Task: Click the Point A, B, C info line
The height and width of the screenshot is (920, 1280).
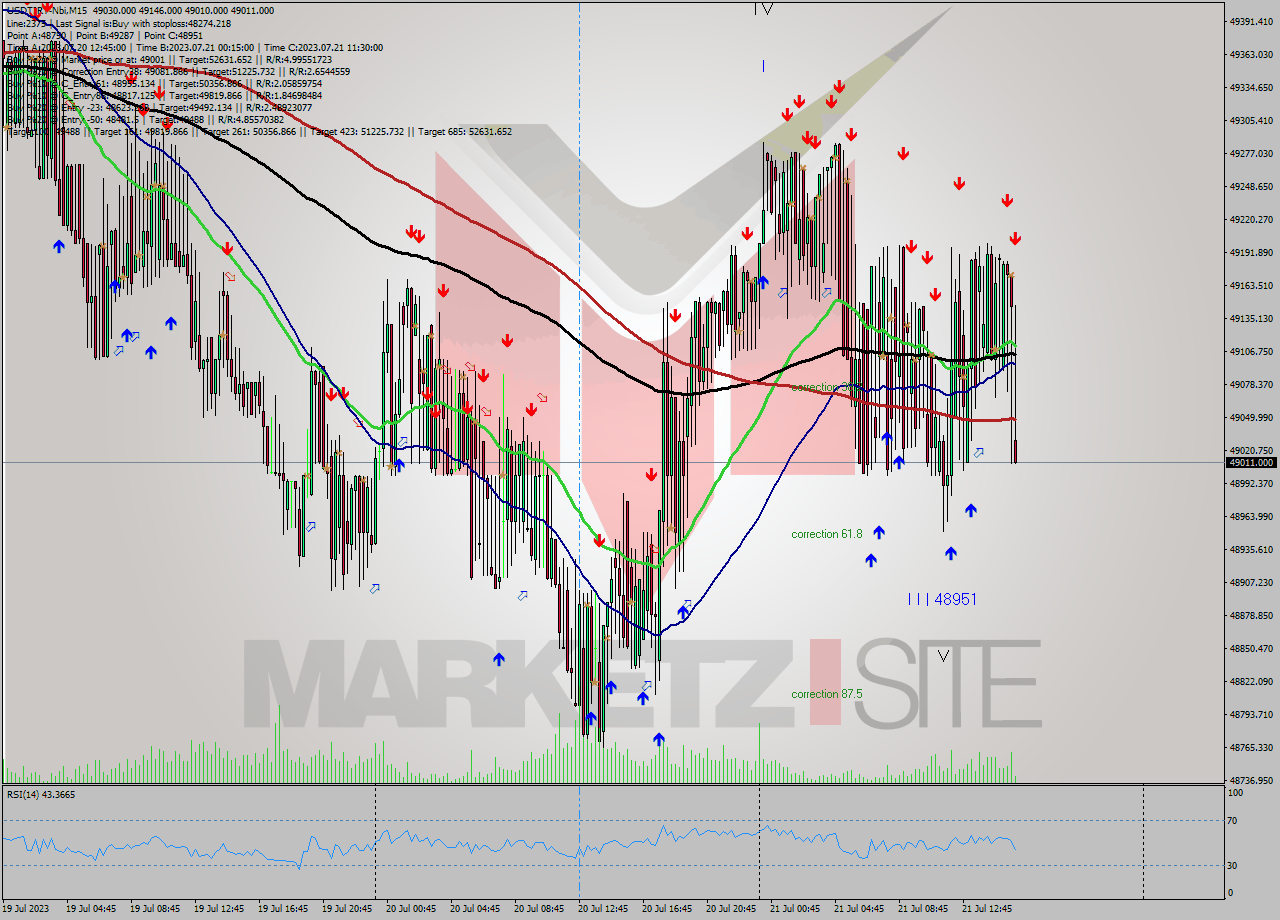Action: click(104, 35)
